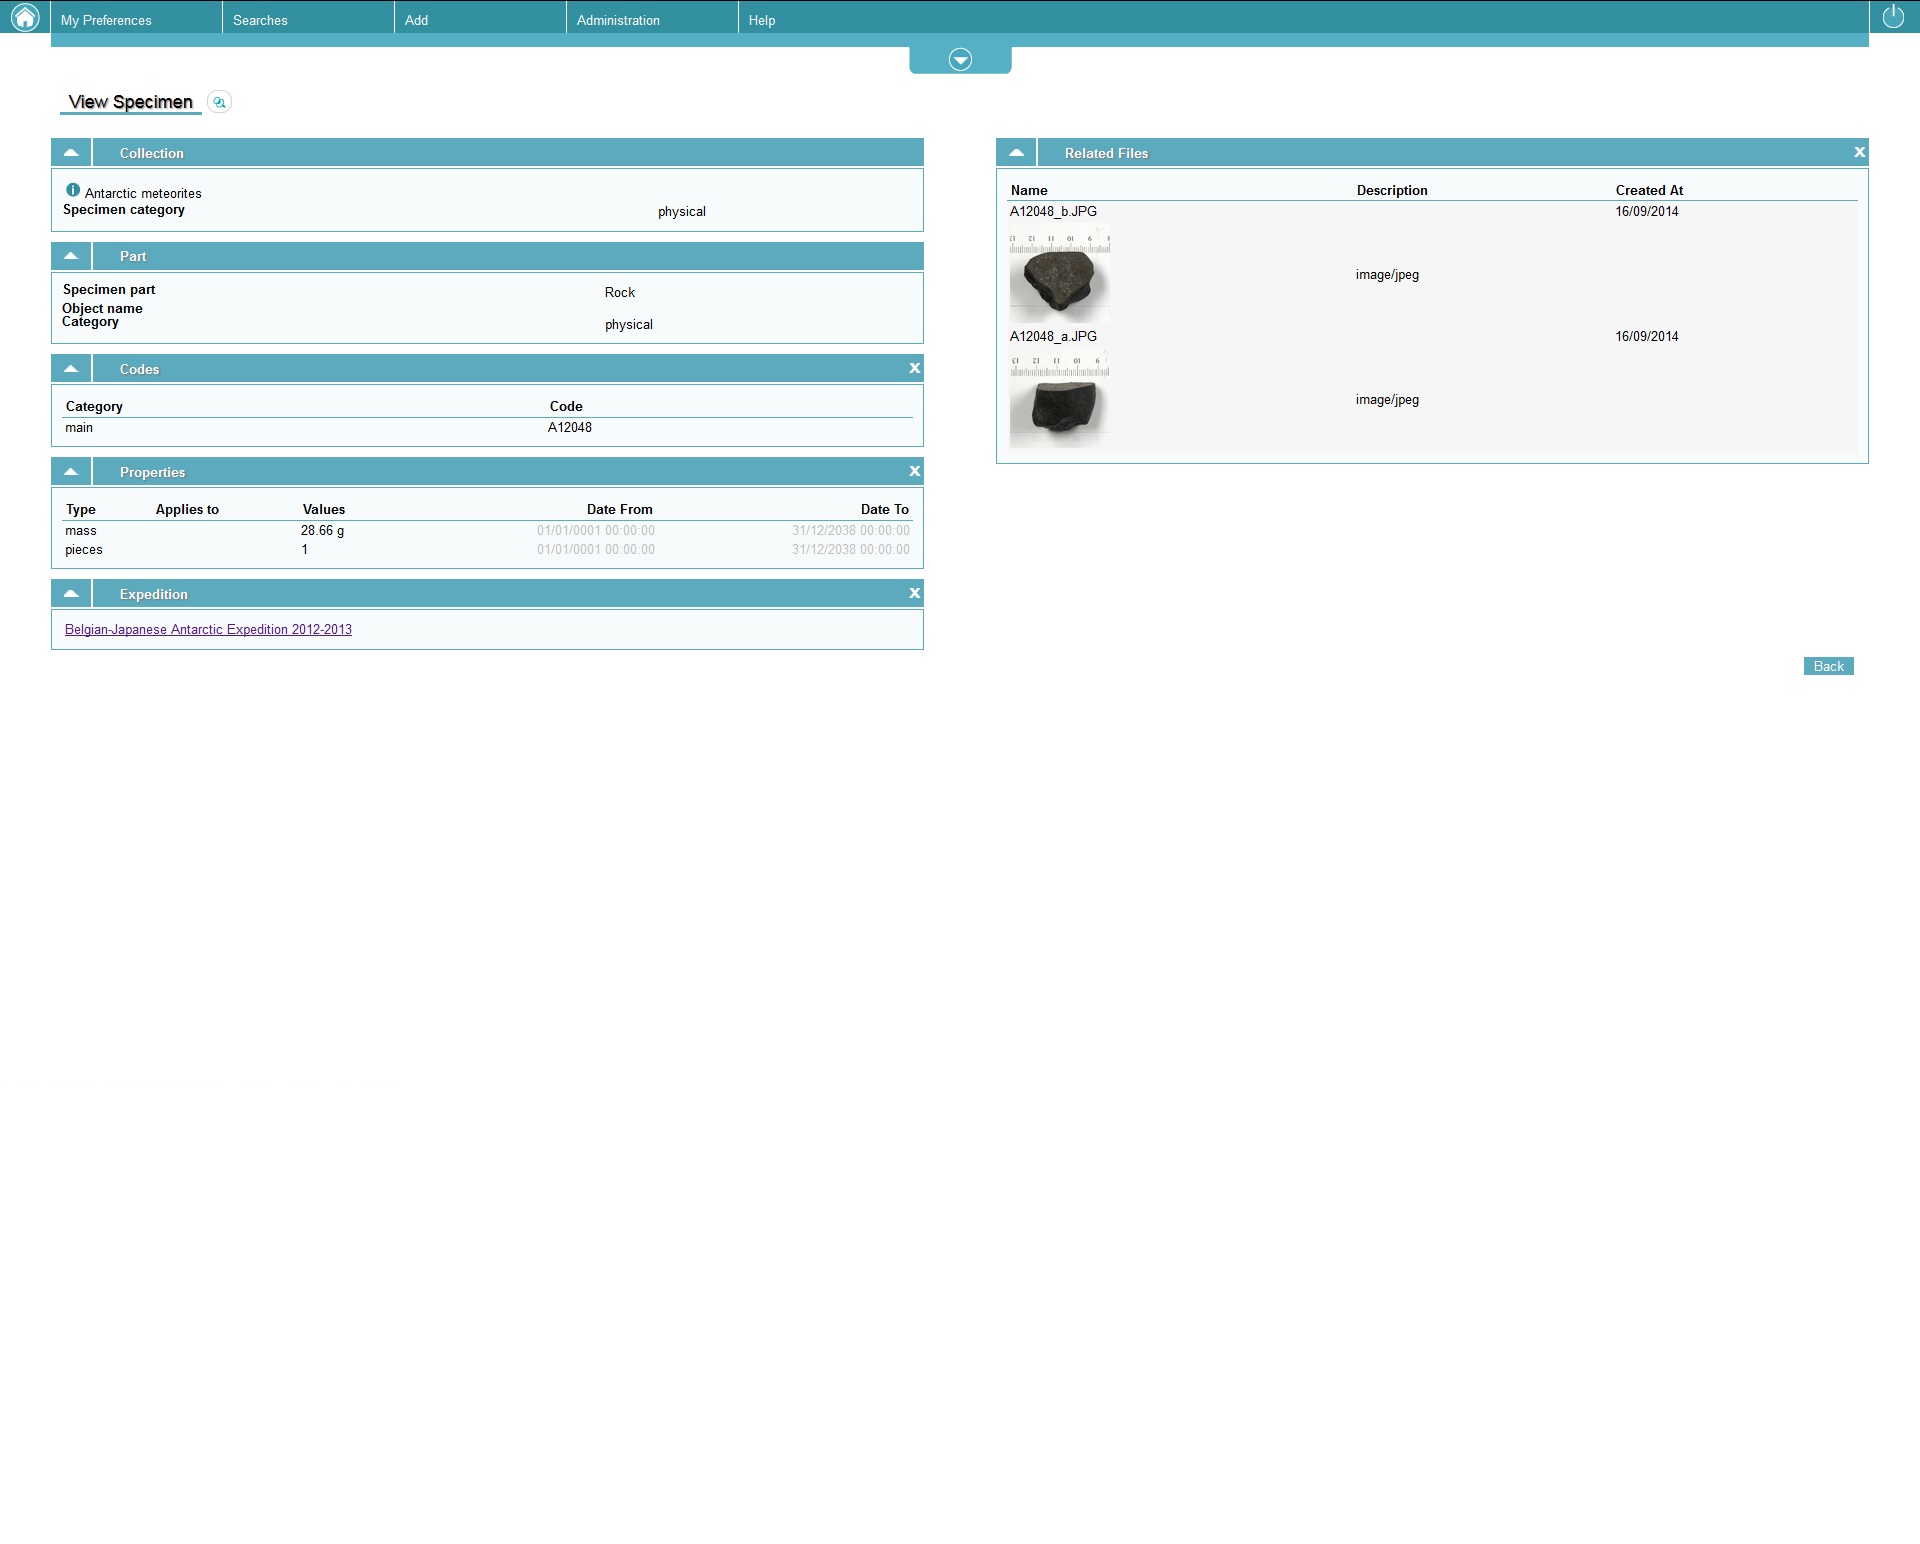The image size is (1920, 1544).
Task: Close the Expedition widget with X
Action: 914,594
